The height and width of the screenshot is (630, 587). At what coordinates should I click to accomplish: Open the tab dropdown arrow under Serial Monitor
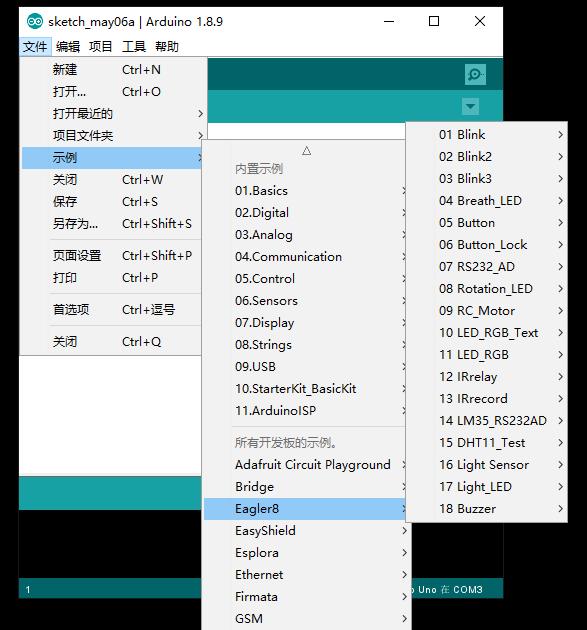click(470, 107)
